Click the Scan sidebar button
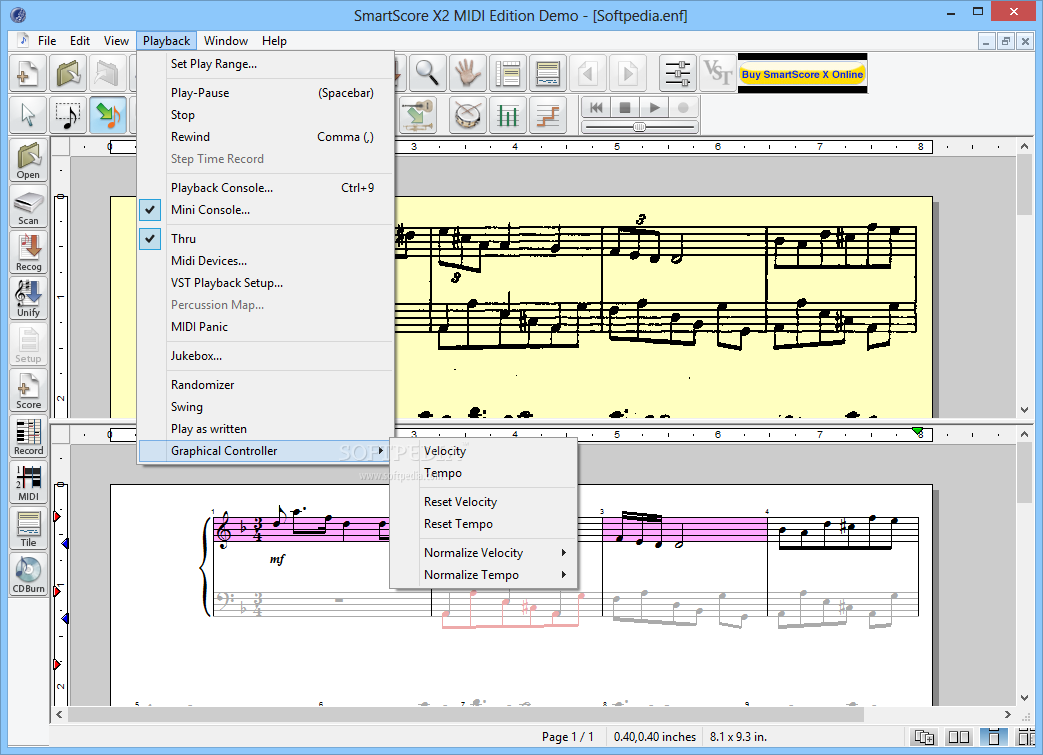This screenshot has height=755, width=1043. tap(29, 206)
